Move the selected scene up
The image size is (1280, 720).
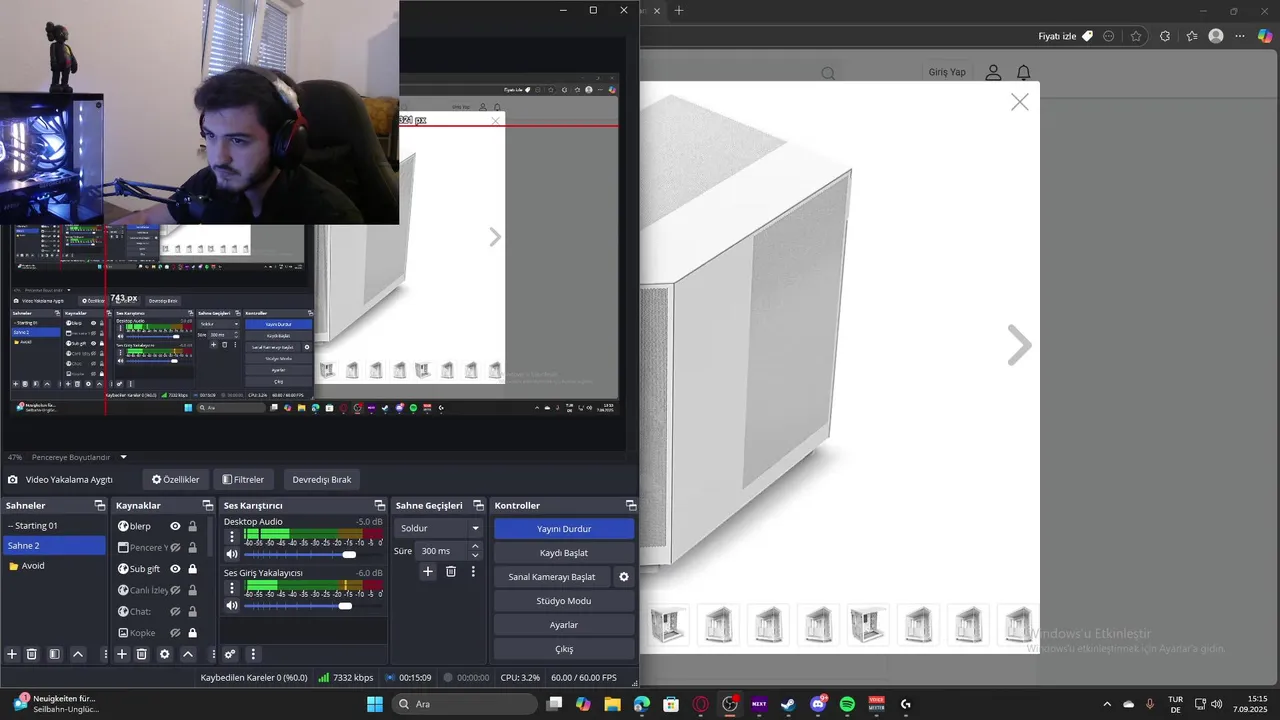click(78, 654)
